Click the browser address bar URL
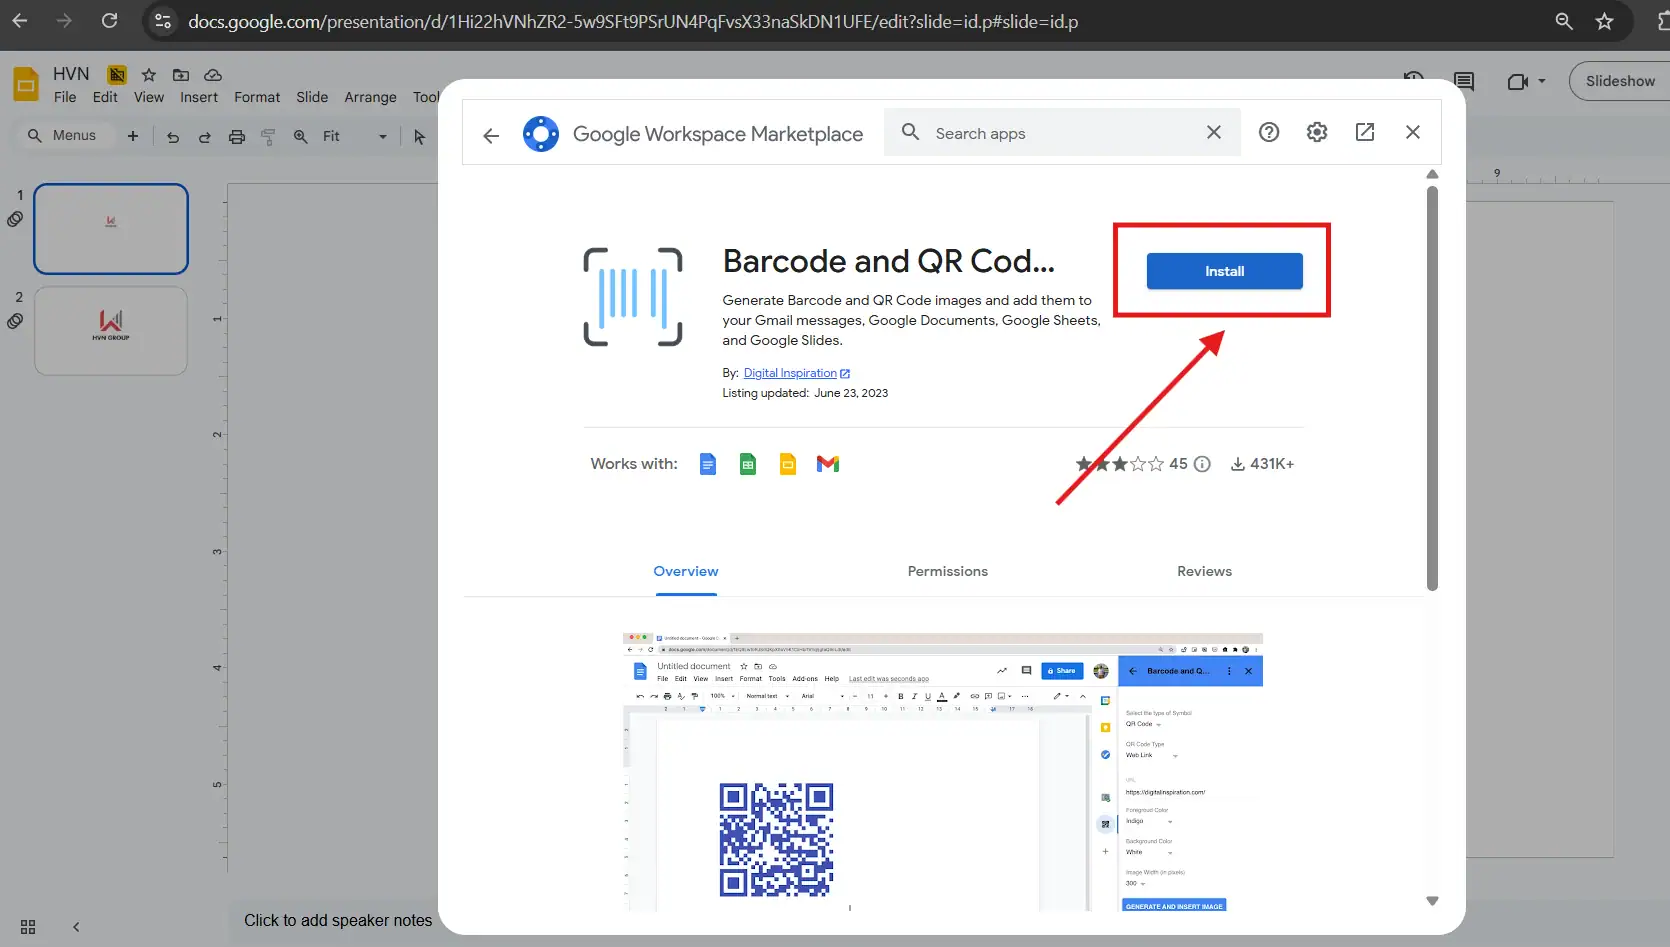Screen dimensions: 1670x947 click(633, 21)
